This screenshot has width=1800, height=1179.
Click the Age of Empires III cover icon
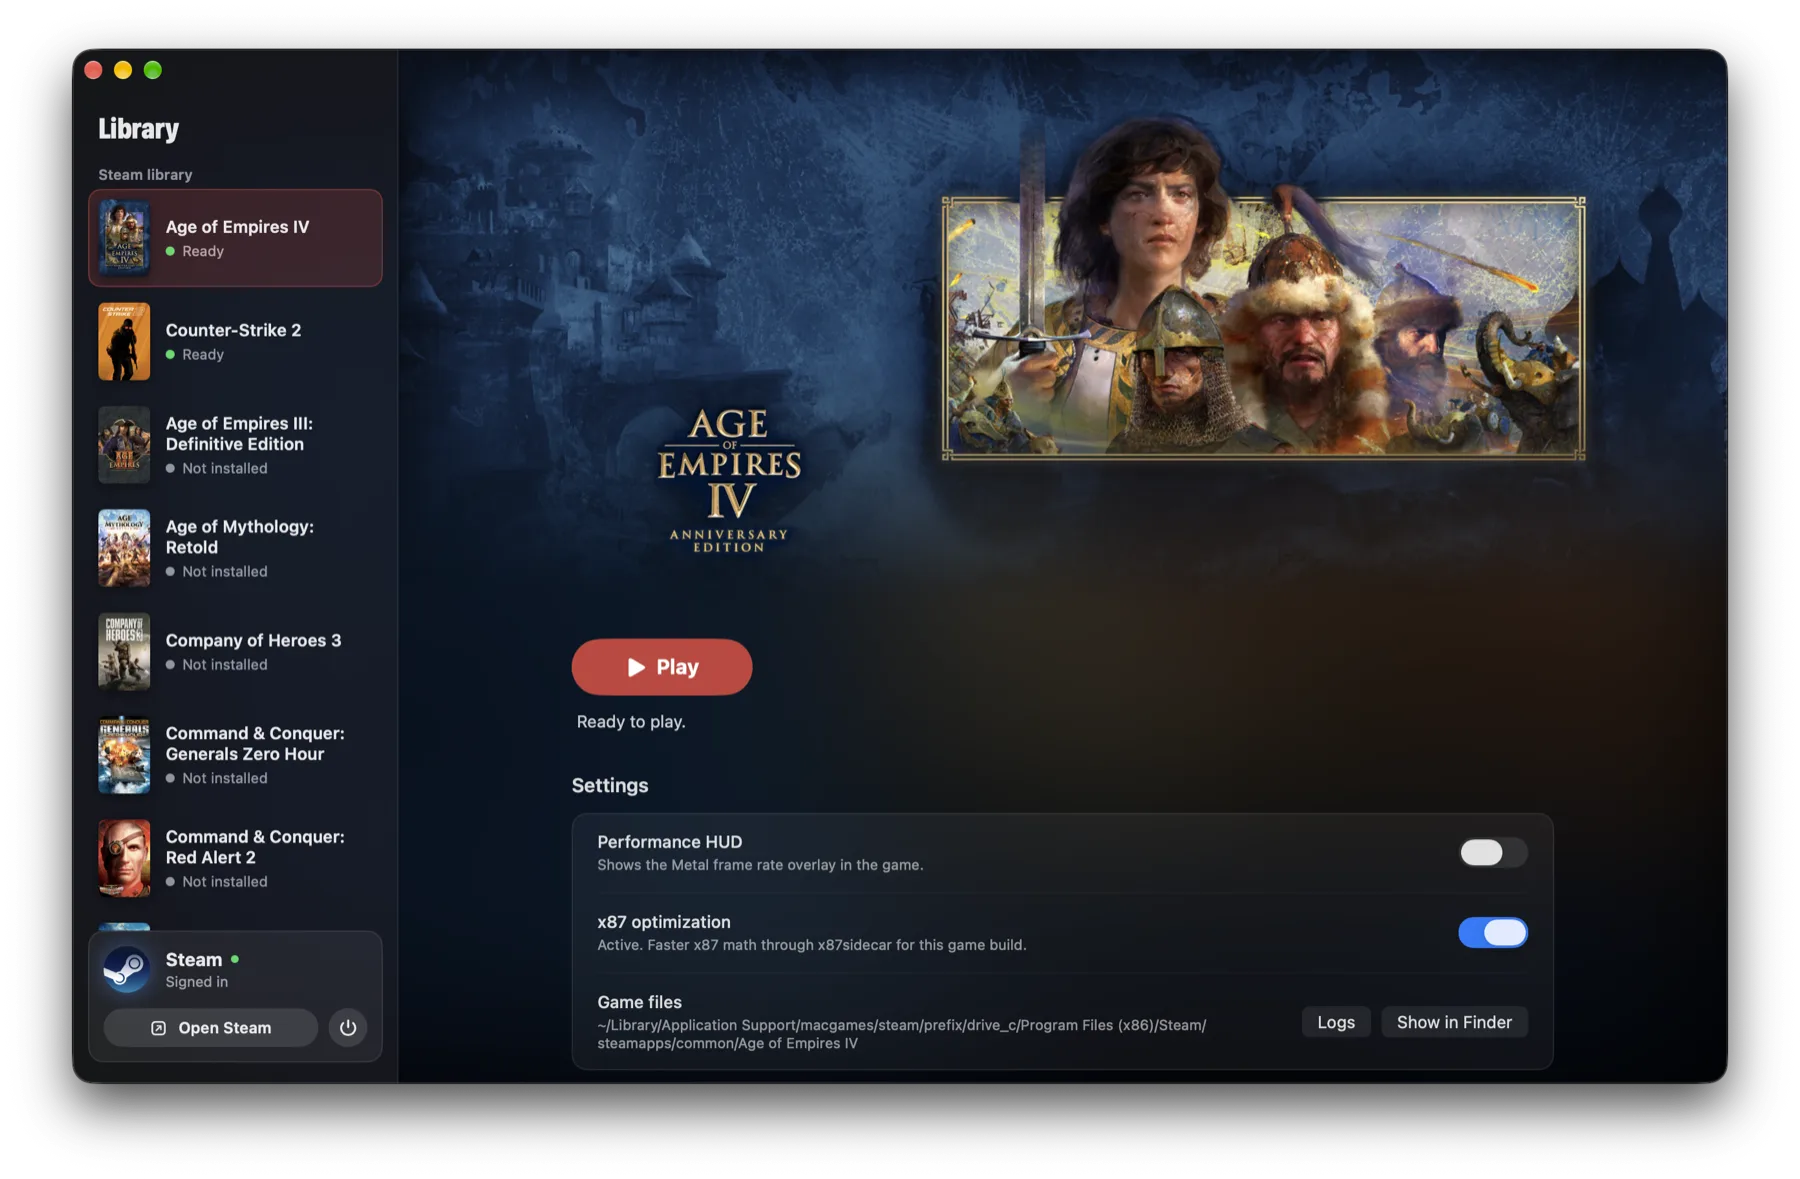[x=124, y=445]
